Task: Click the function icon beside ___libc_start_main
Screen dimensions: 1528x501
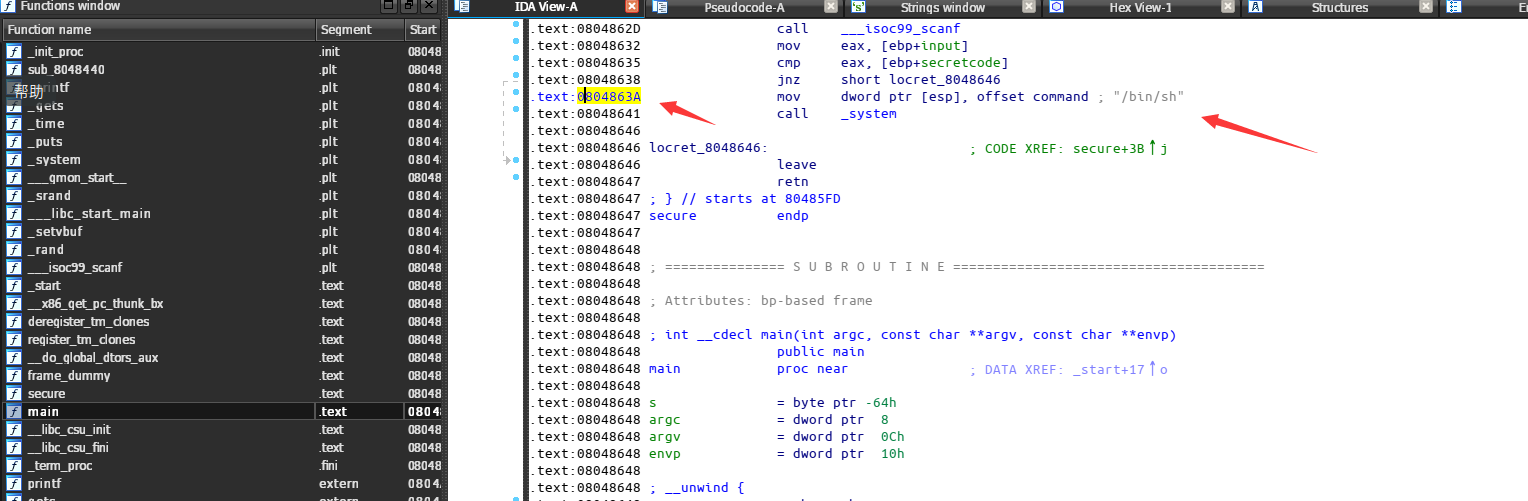Action: [x=14, y=214]
